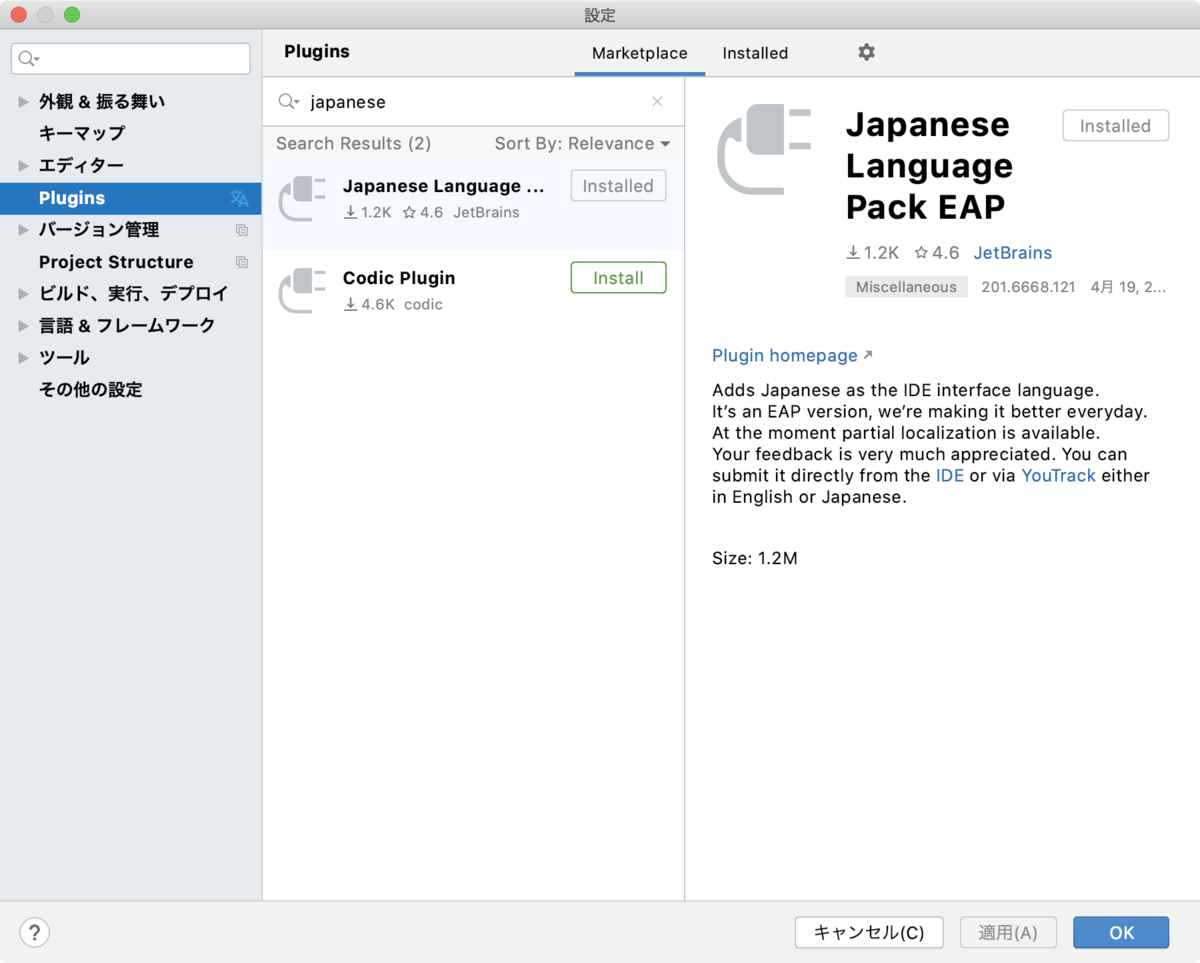
Task: Click the large plugin logo in the details pane
Action: (x=765, y=150)
